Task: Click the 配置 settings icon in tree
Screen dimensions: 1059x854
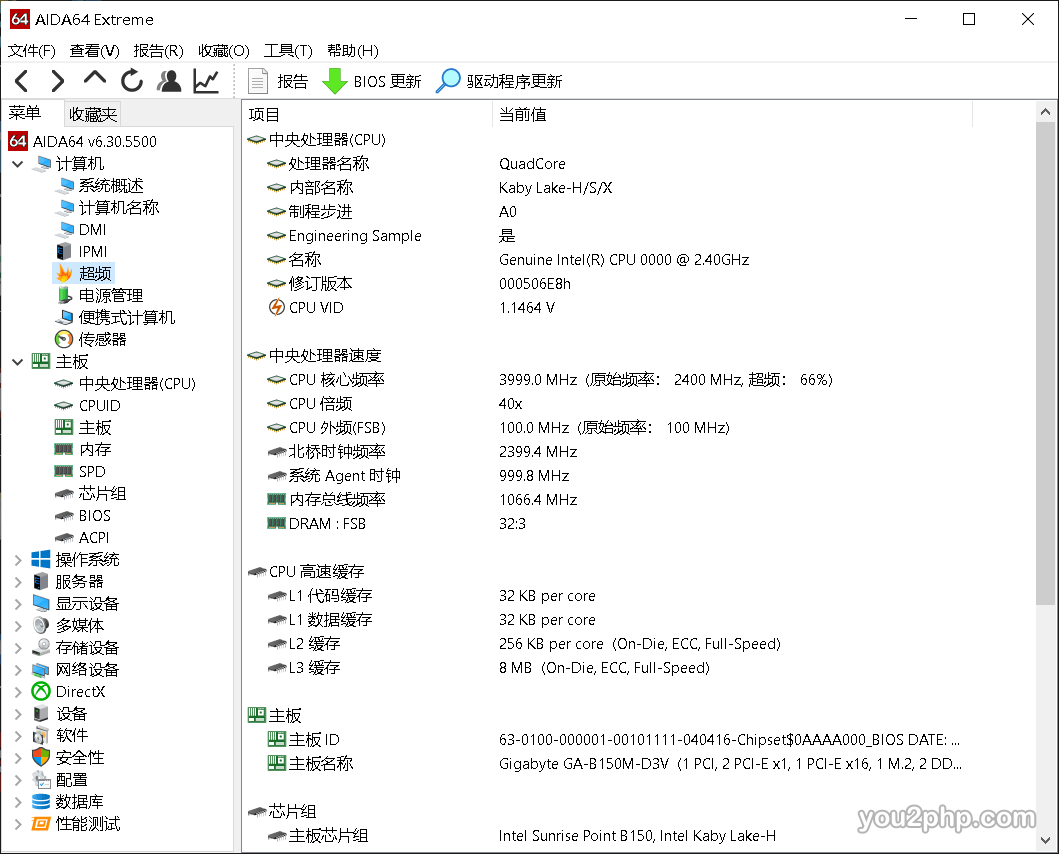Action: coord(41,780)
